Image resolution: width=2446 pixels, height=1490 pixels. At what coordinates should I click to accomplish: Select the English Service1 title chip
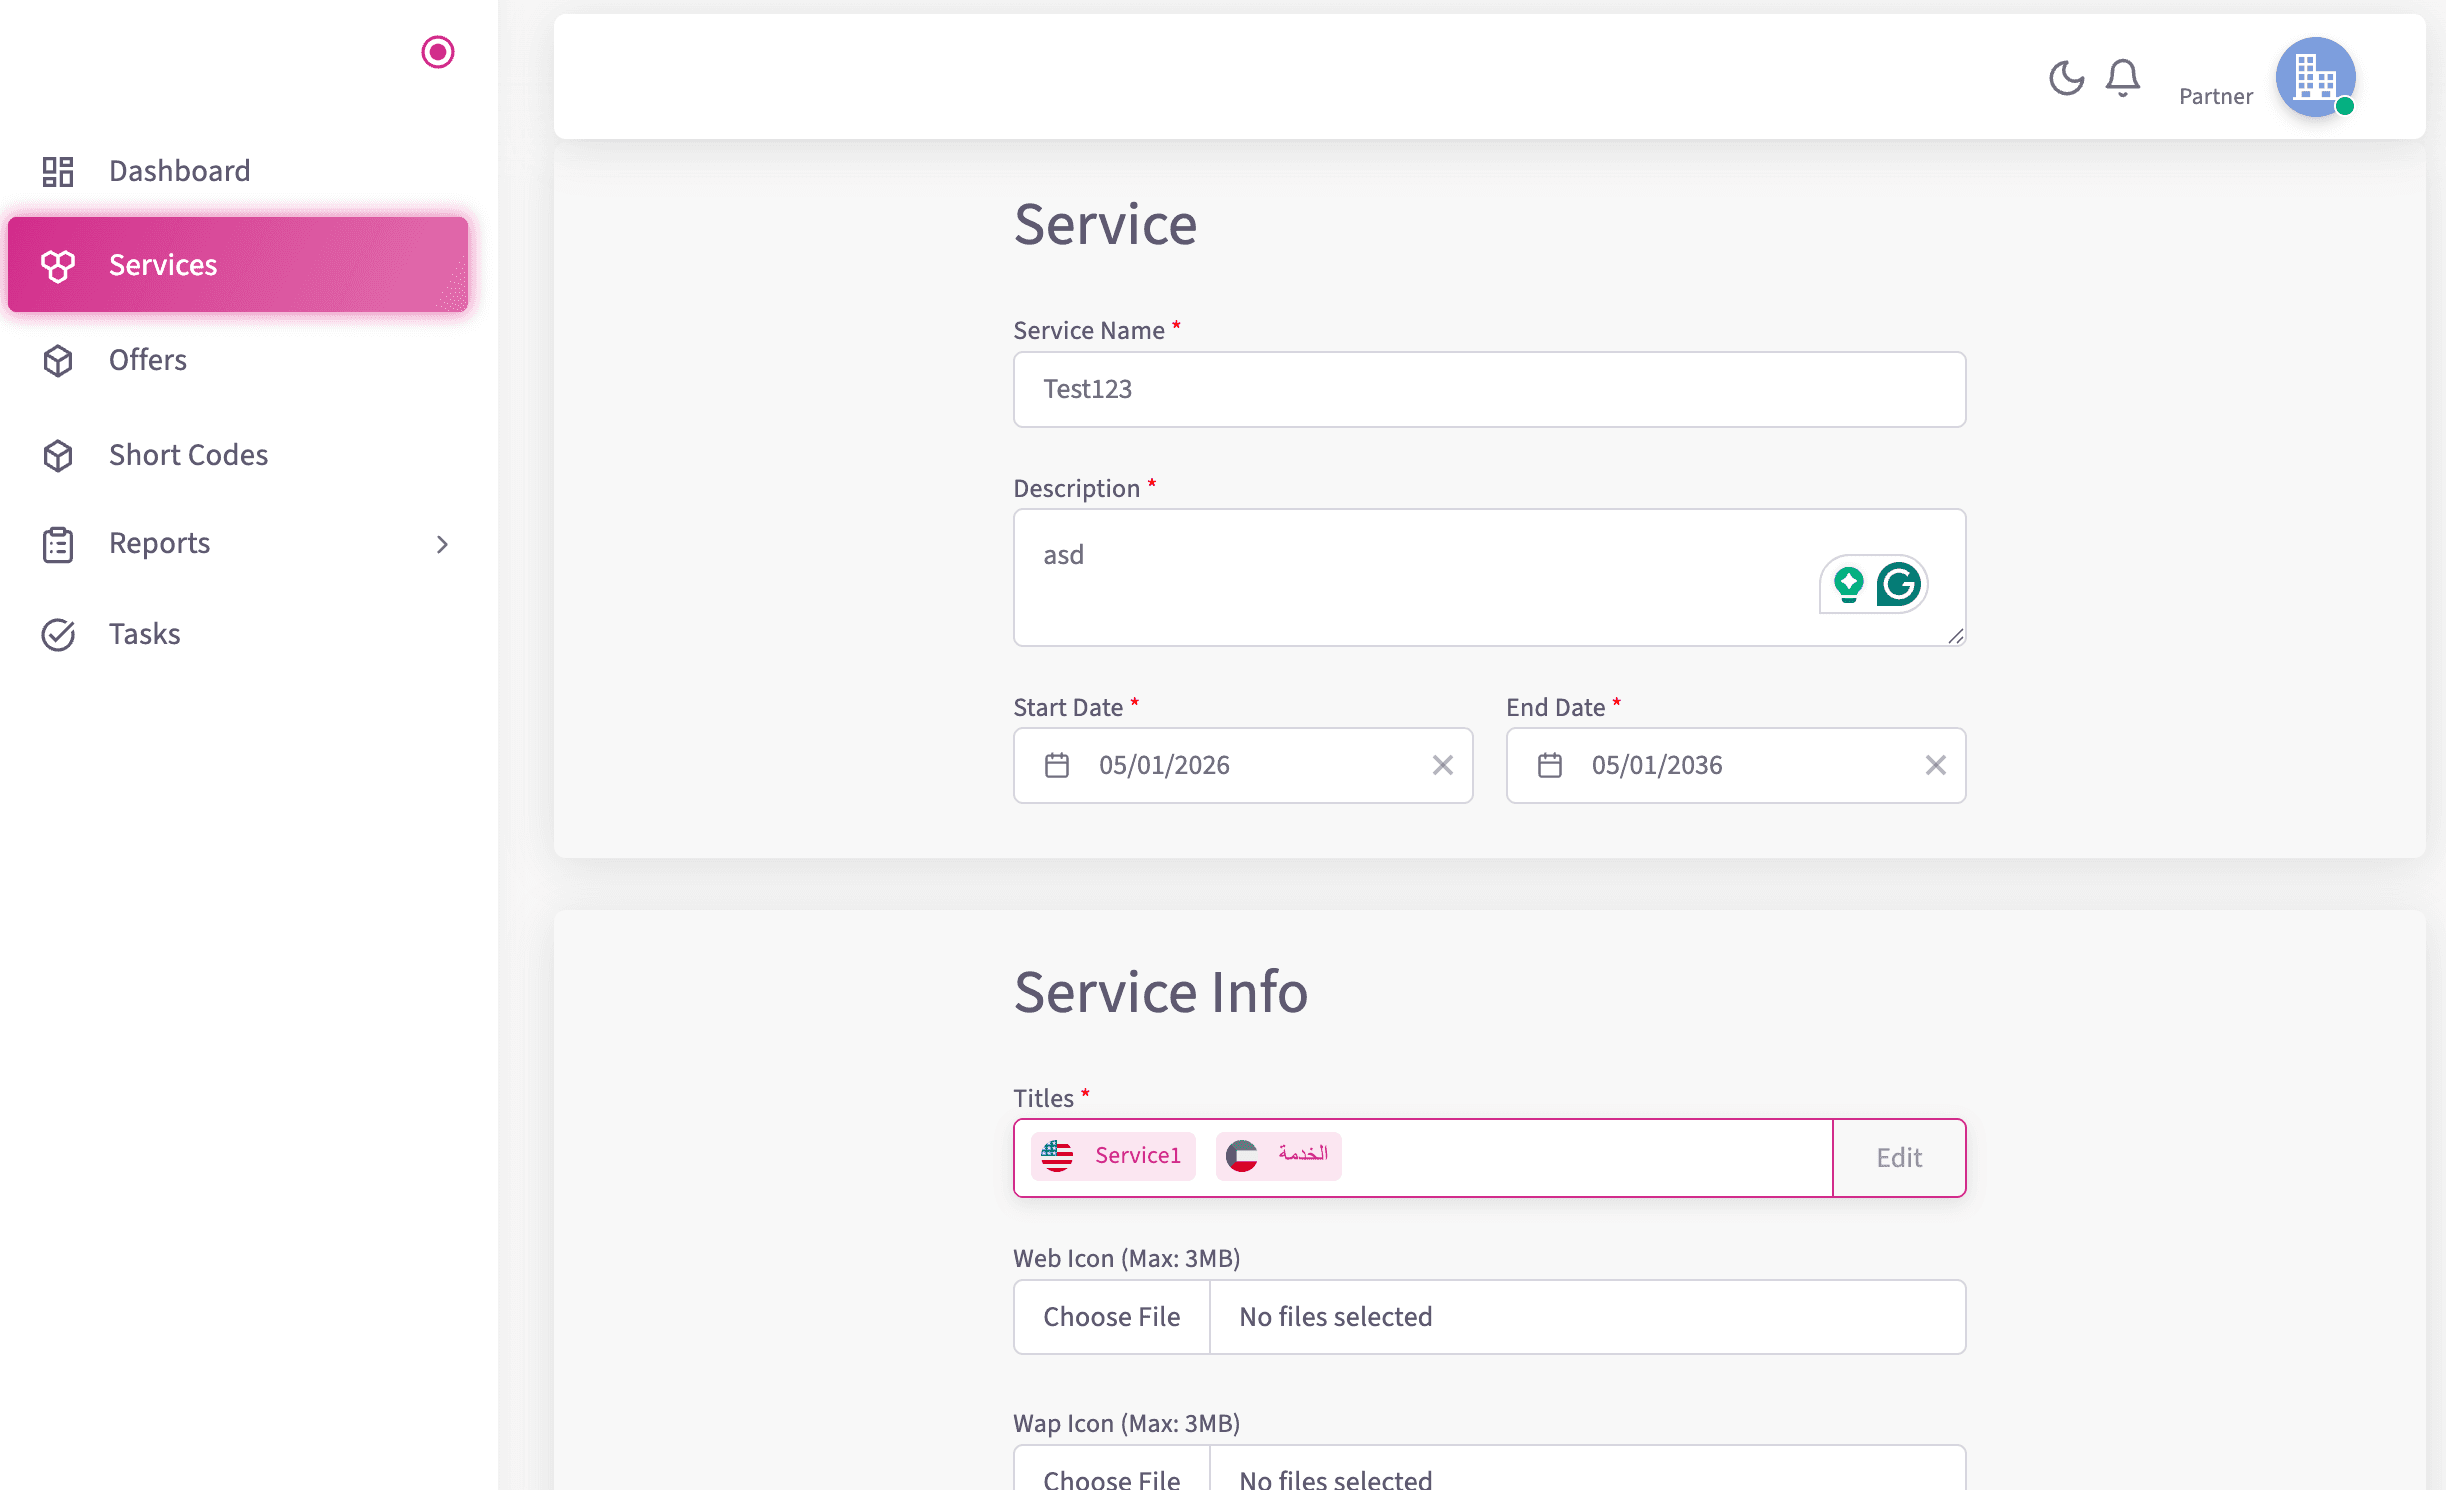(1113, 1156)
